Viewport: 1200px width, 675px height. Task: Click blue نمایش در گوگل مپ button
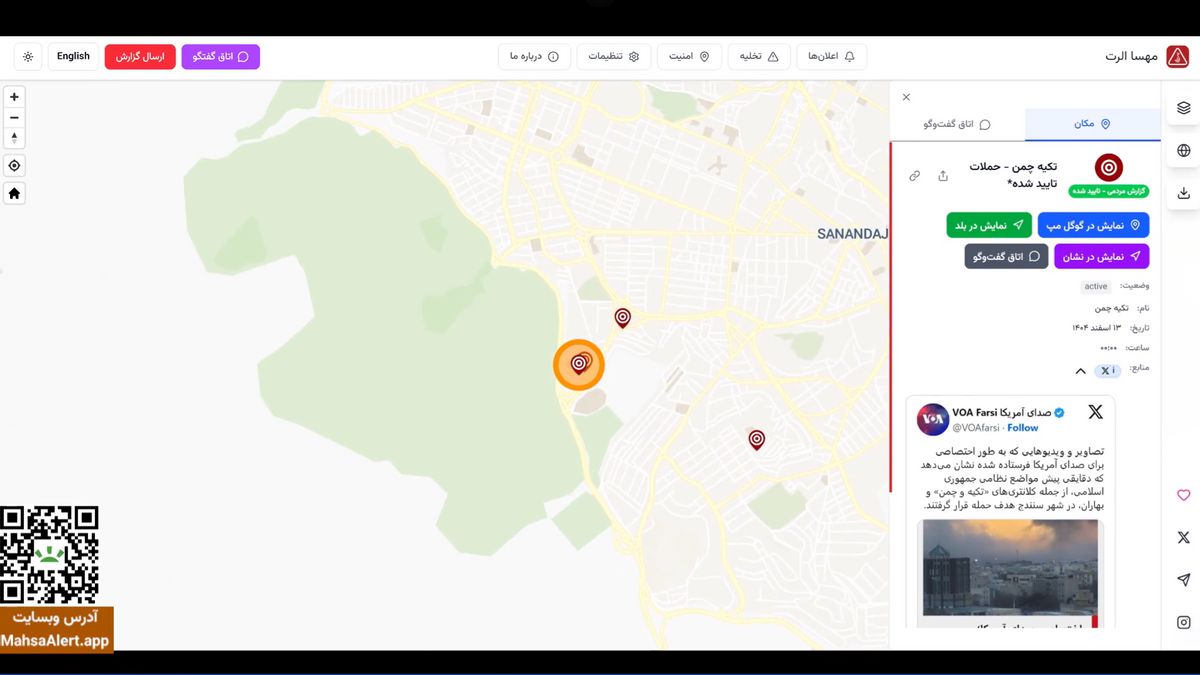point(1093,225)
